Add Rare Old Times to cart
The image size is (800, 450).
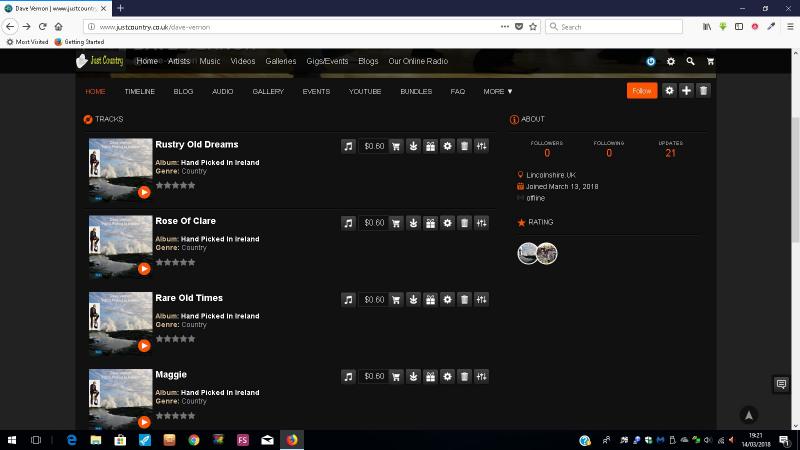(x=396, y=299)
